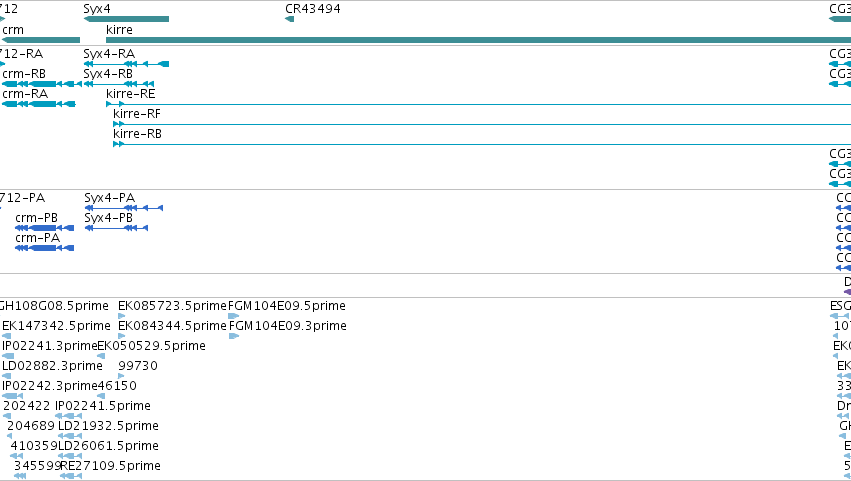Click the 204689 feature label

click(x=31, y=426)
